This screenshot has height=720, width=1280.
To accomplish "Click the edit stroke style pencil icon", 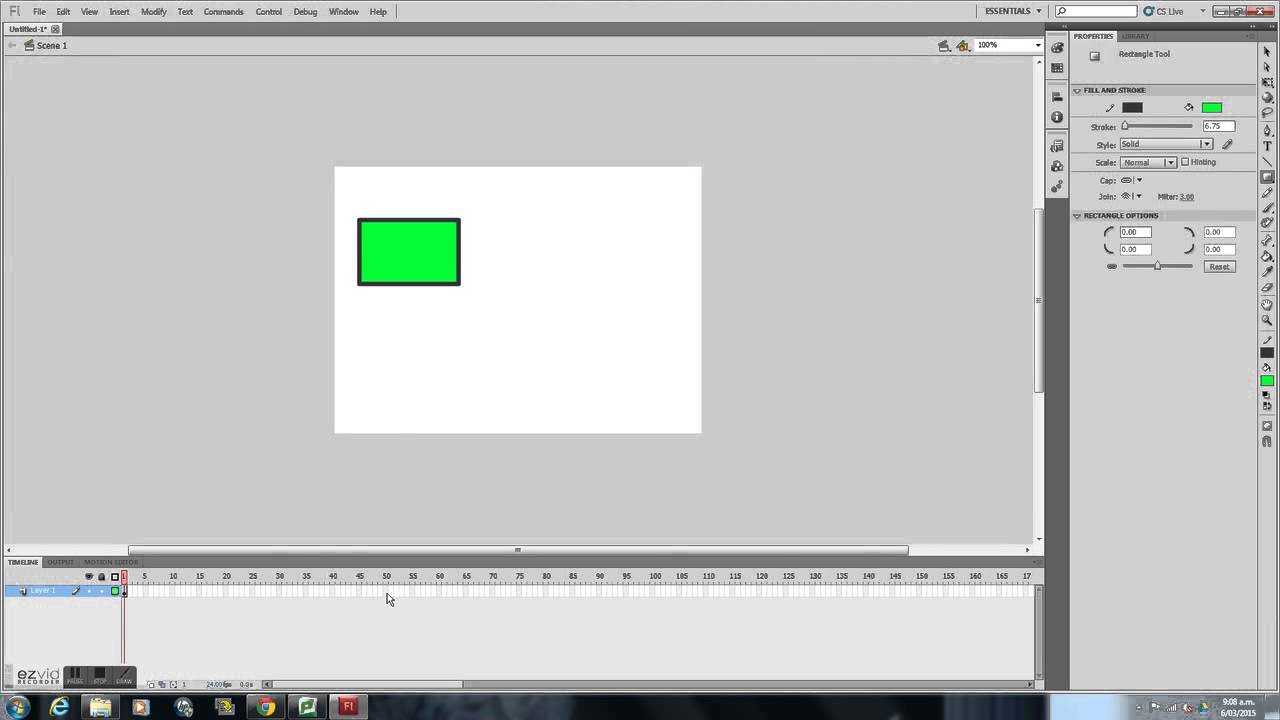I will tap(1228, 144).
